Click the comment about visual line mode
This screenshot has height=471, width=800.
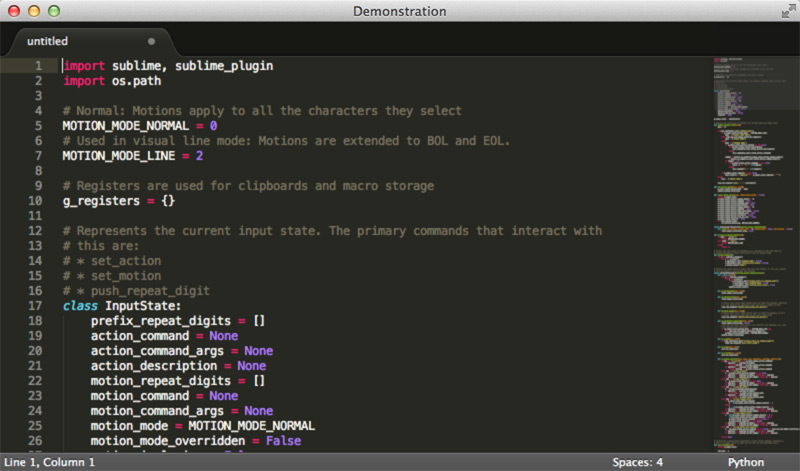[286, 141]
